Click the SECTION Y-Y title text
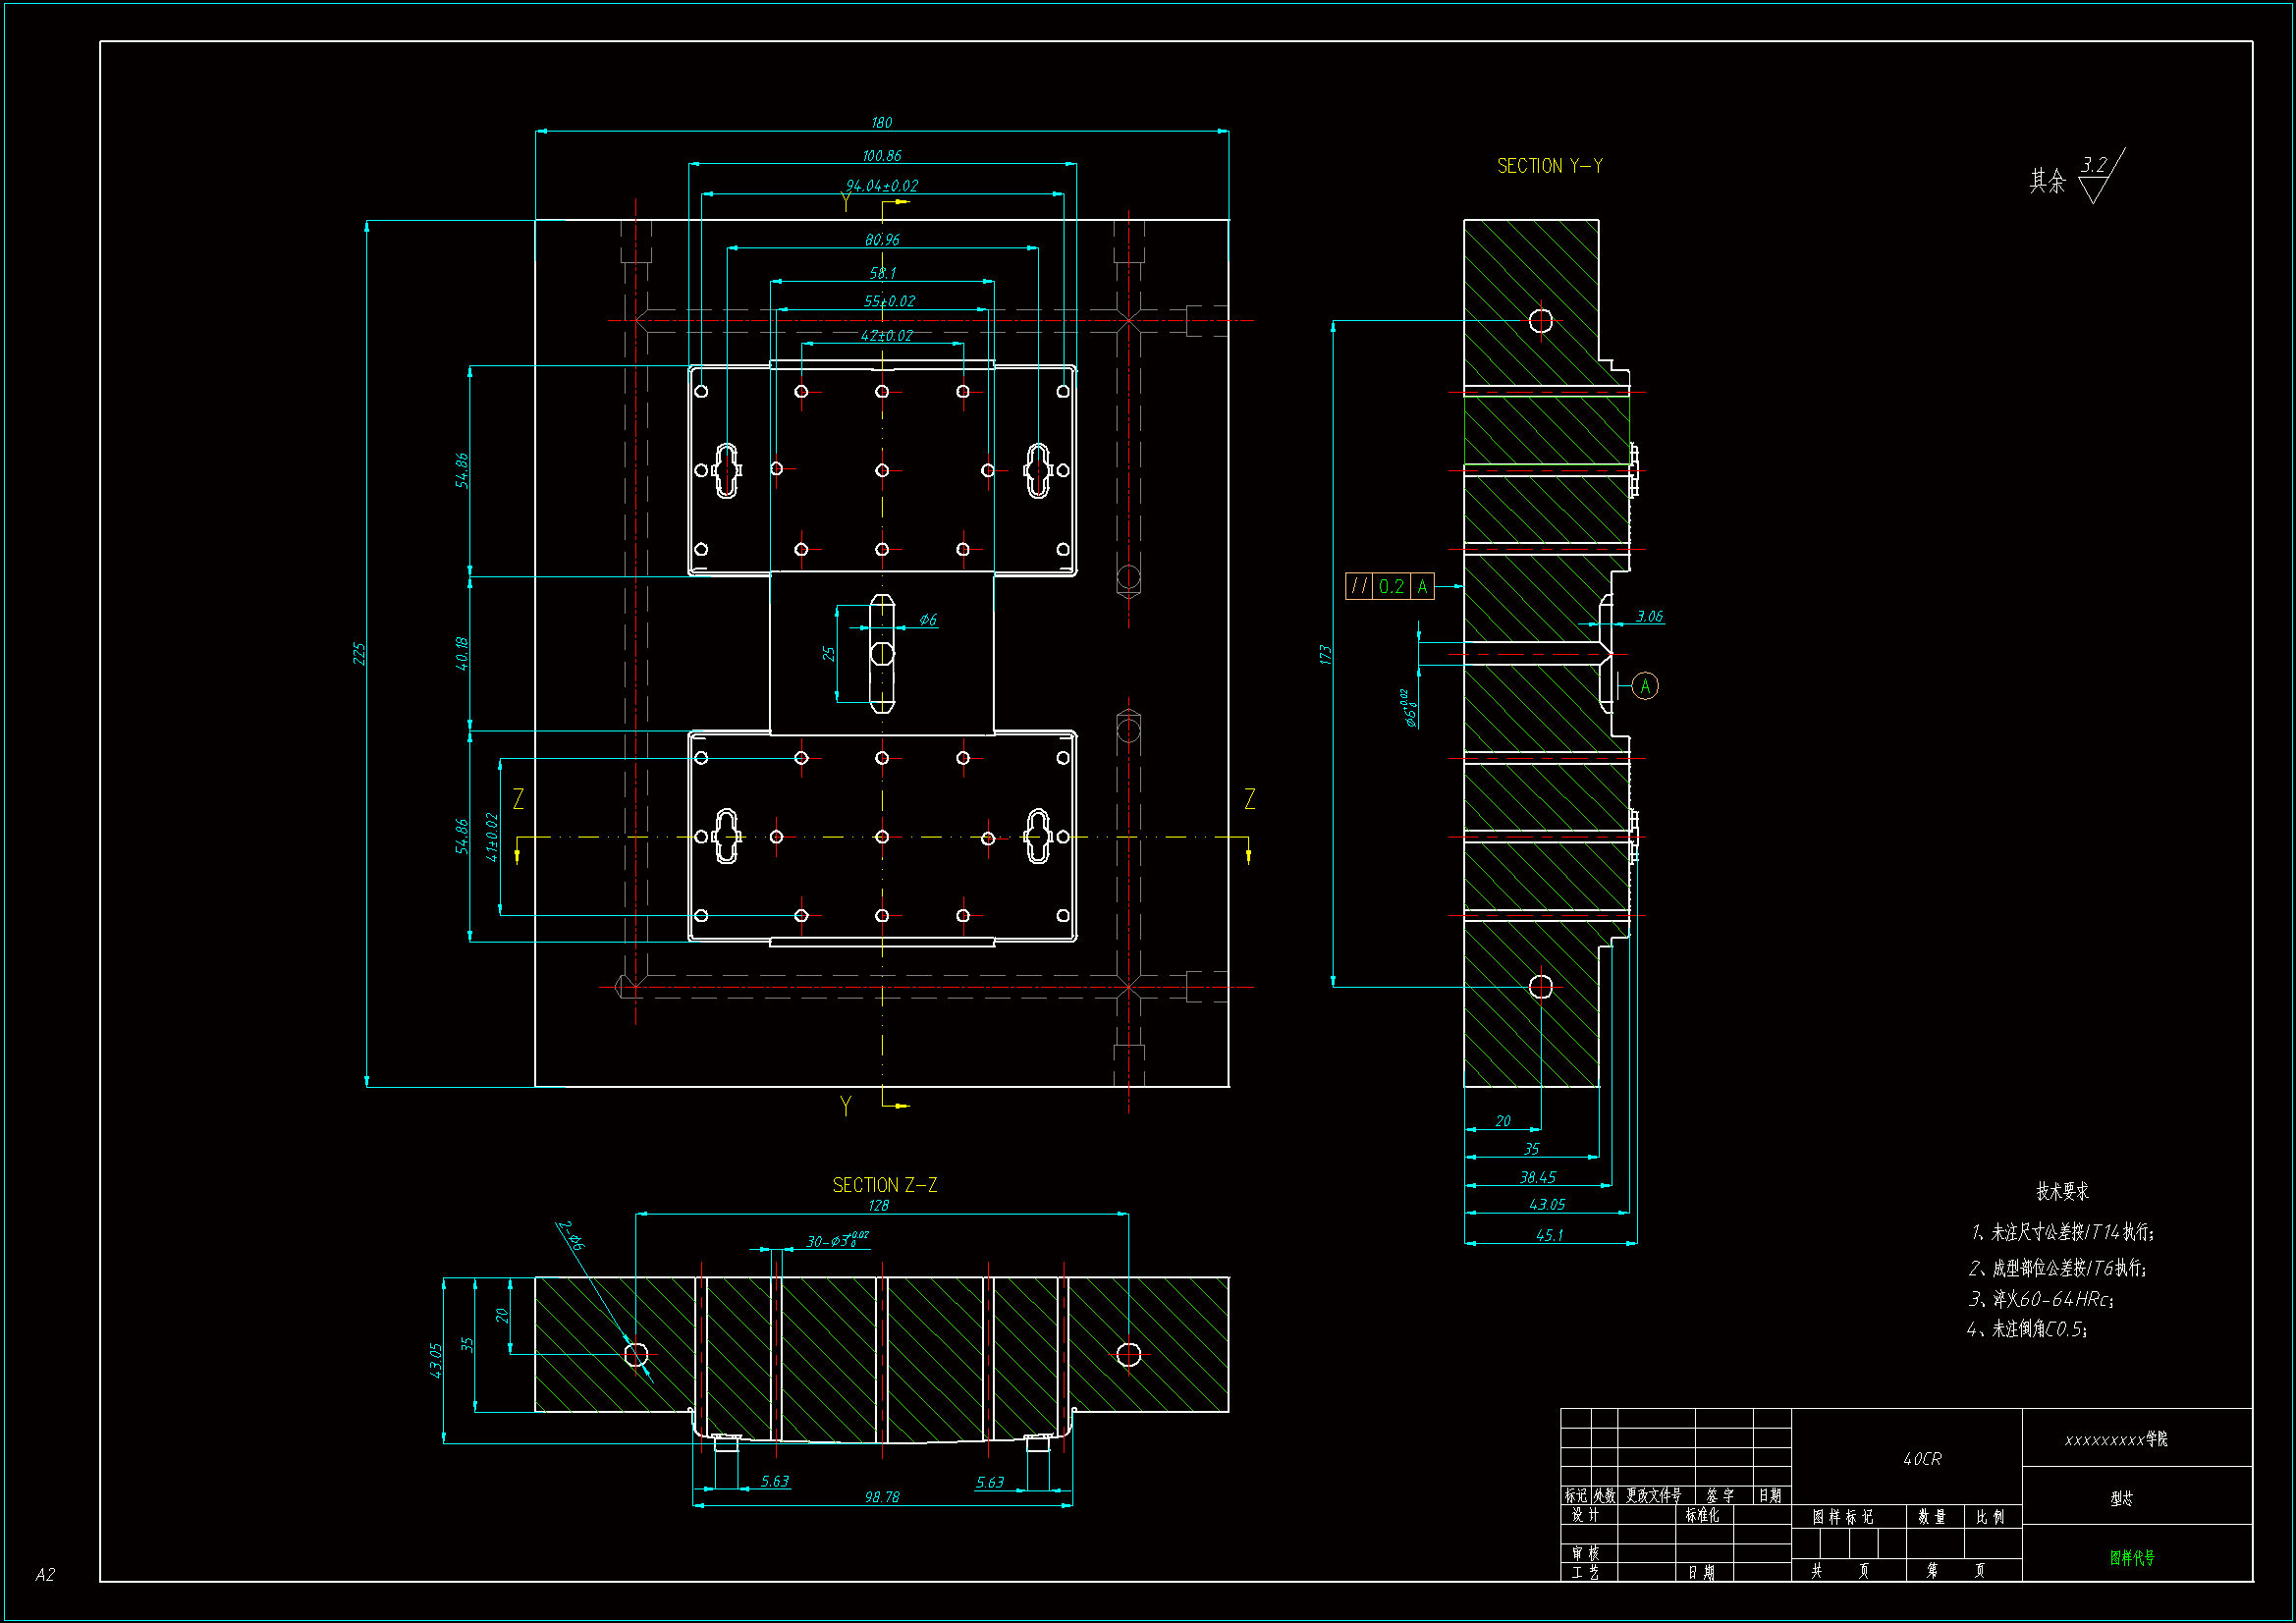Screen dimensions: 2296x1623 [1549, 166]
